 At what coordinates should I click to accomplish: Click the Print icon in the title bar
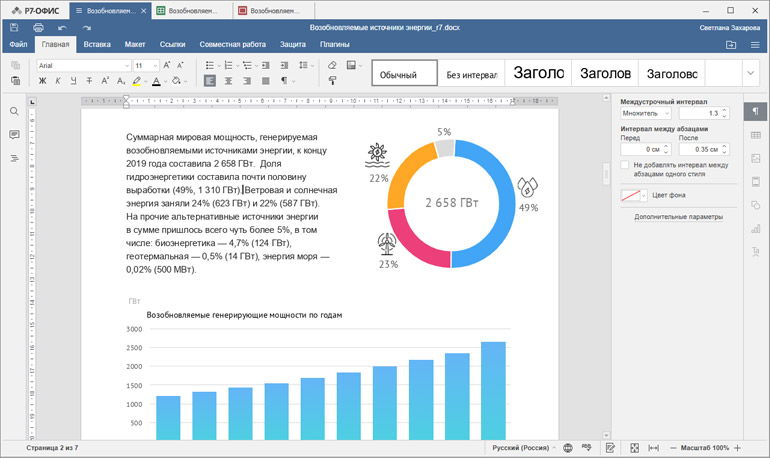(38, 28)
